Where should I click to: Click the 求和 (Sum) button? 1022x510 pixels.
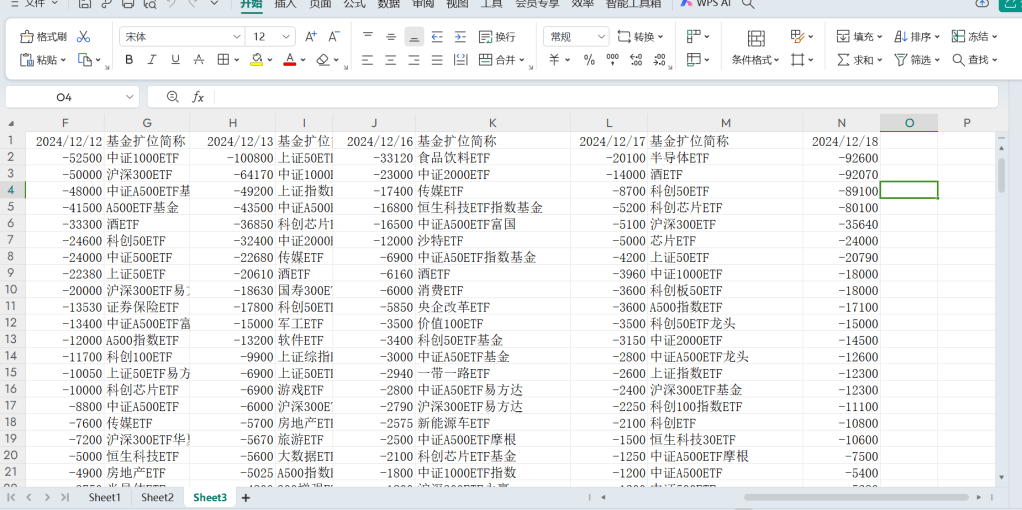coord(859,60)
